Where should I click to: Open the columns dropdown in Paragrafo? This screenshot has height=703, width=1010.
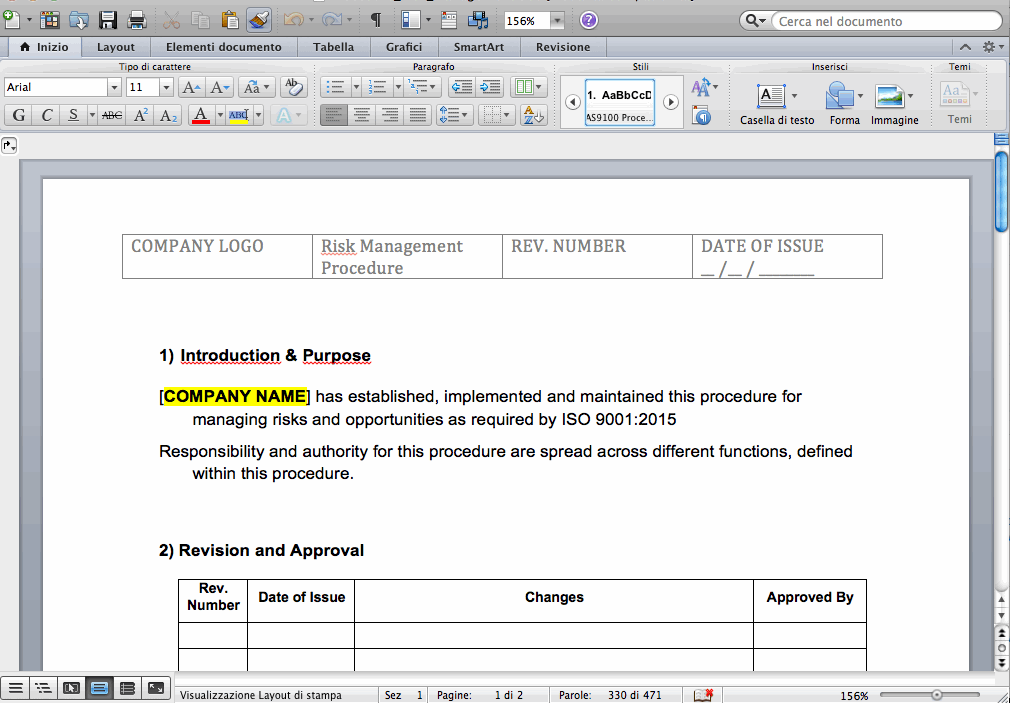click(529, 87)
